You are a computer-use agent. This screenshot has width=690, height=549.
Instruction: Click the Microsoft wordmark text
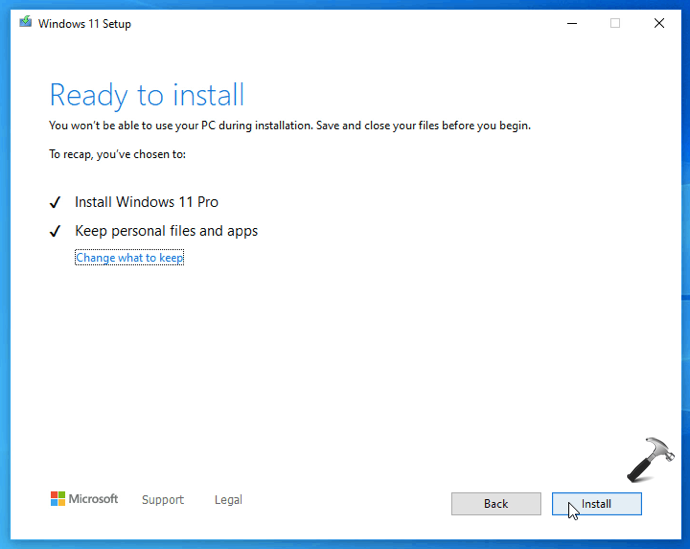click(94, 499)
